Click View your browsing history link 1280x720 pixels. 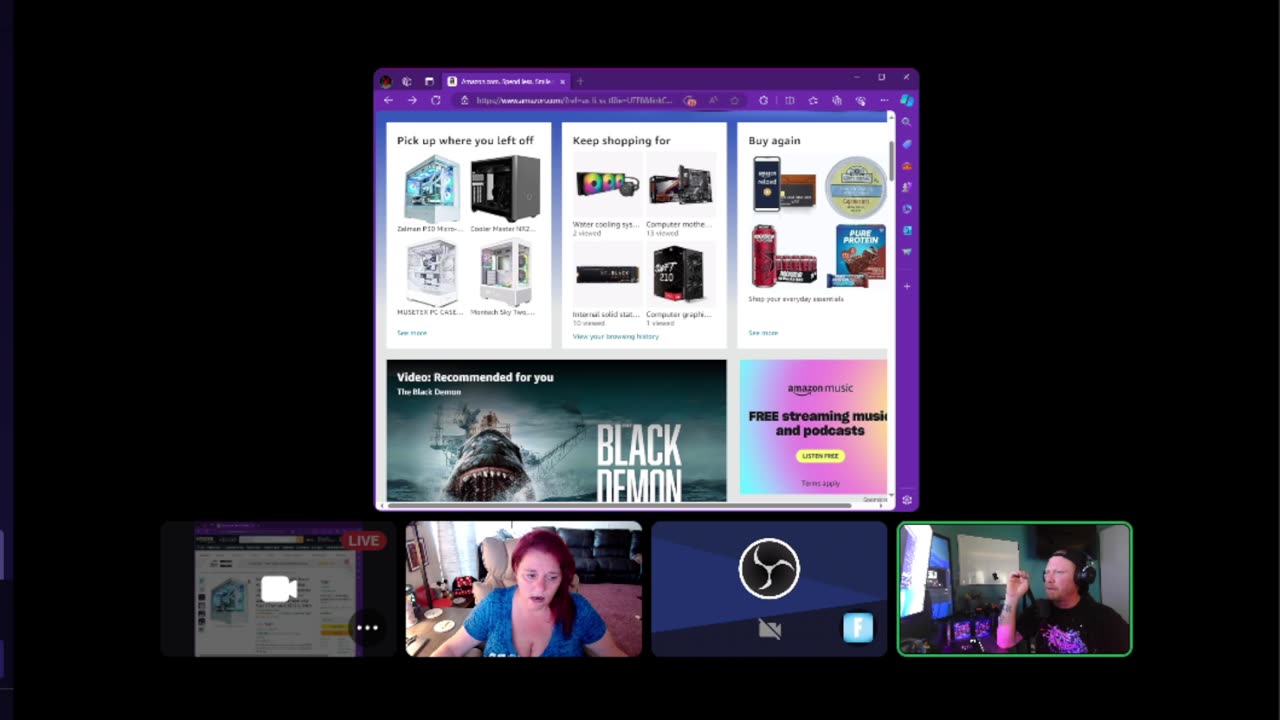(616, 337)
